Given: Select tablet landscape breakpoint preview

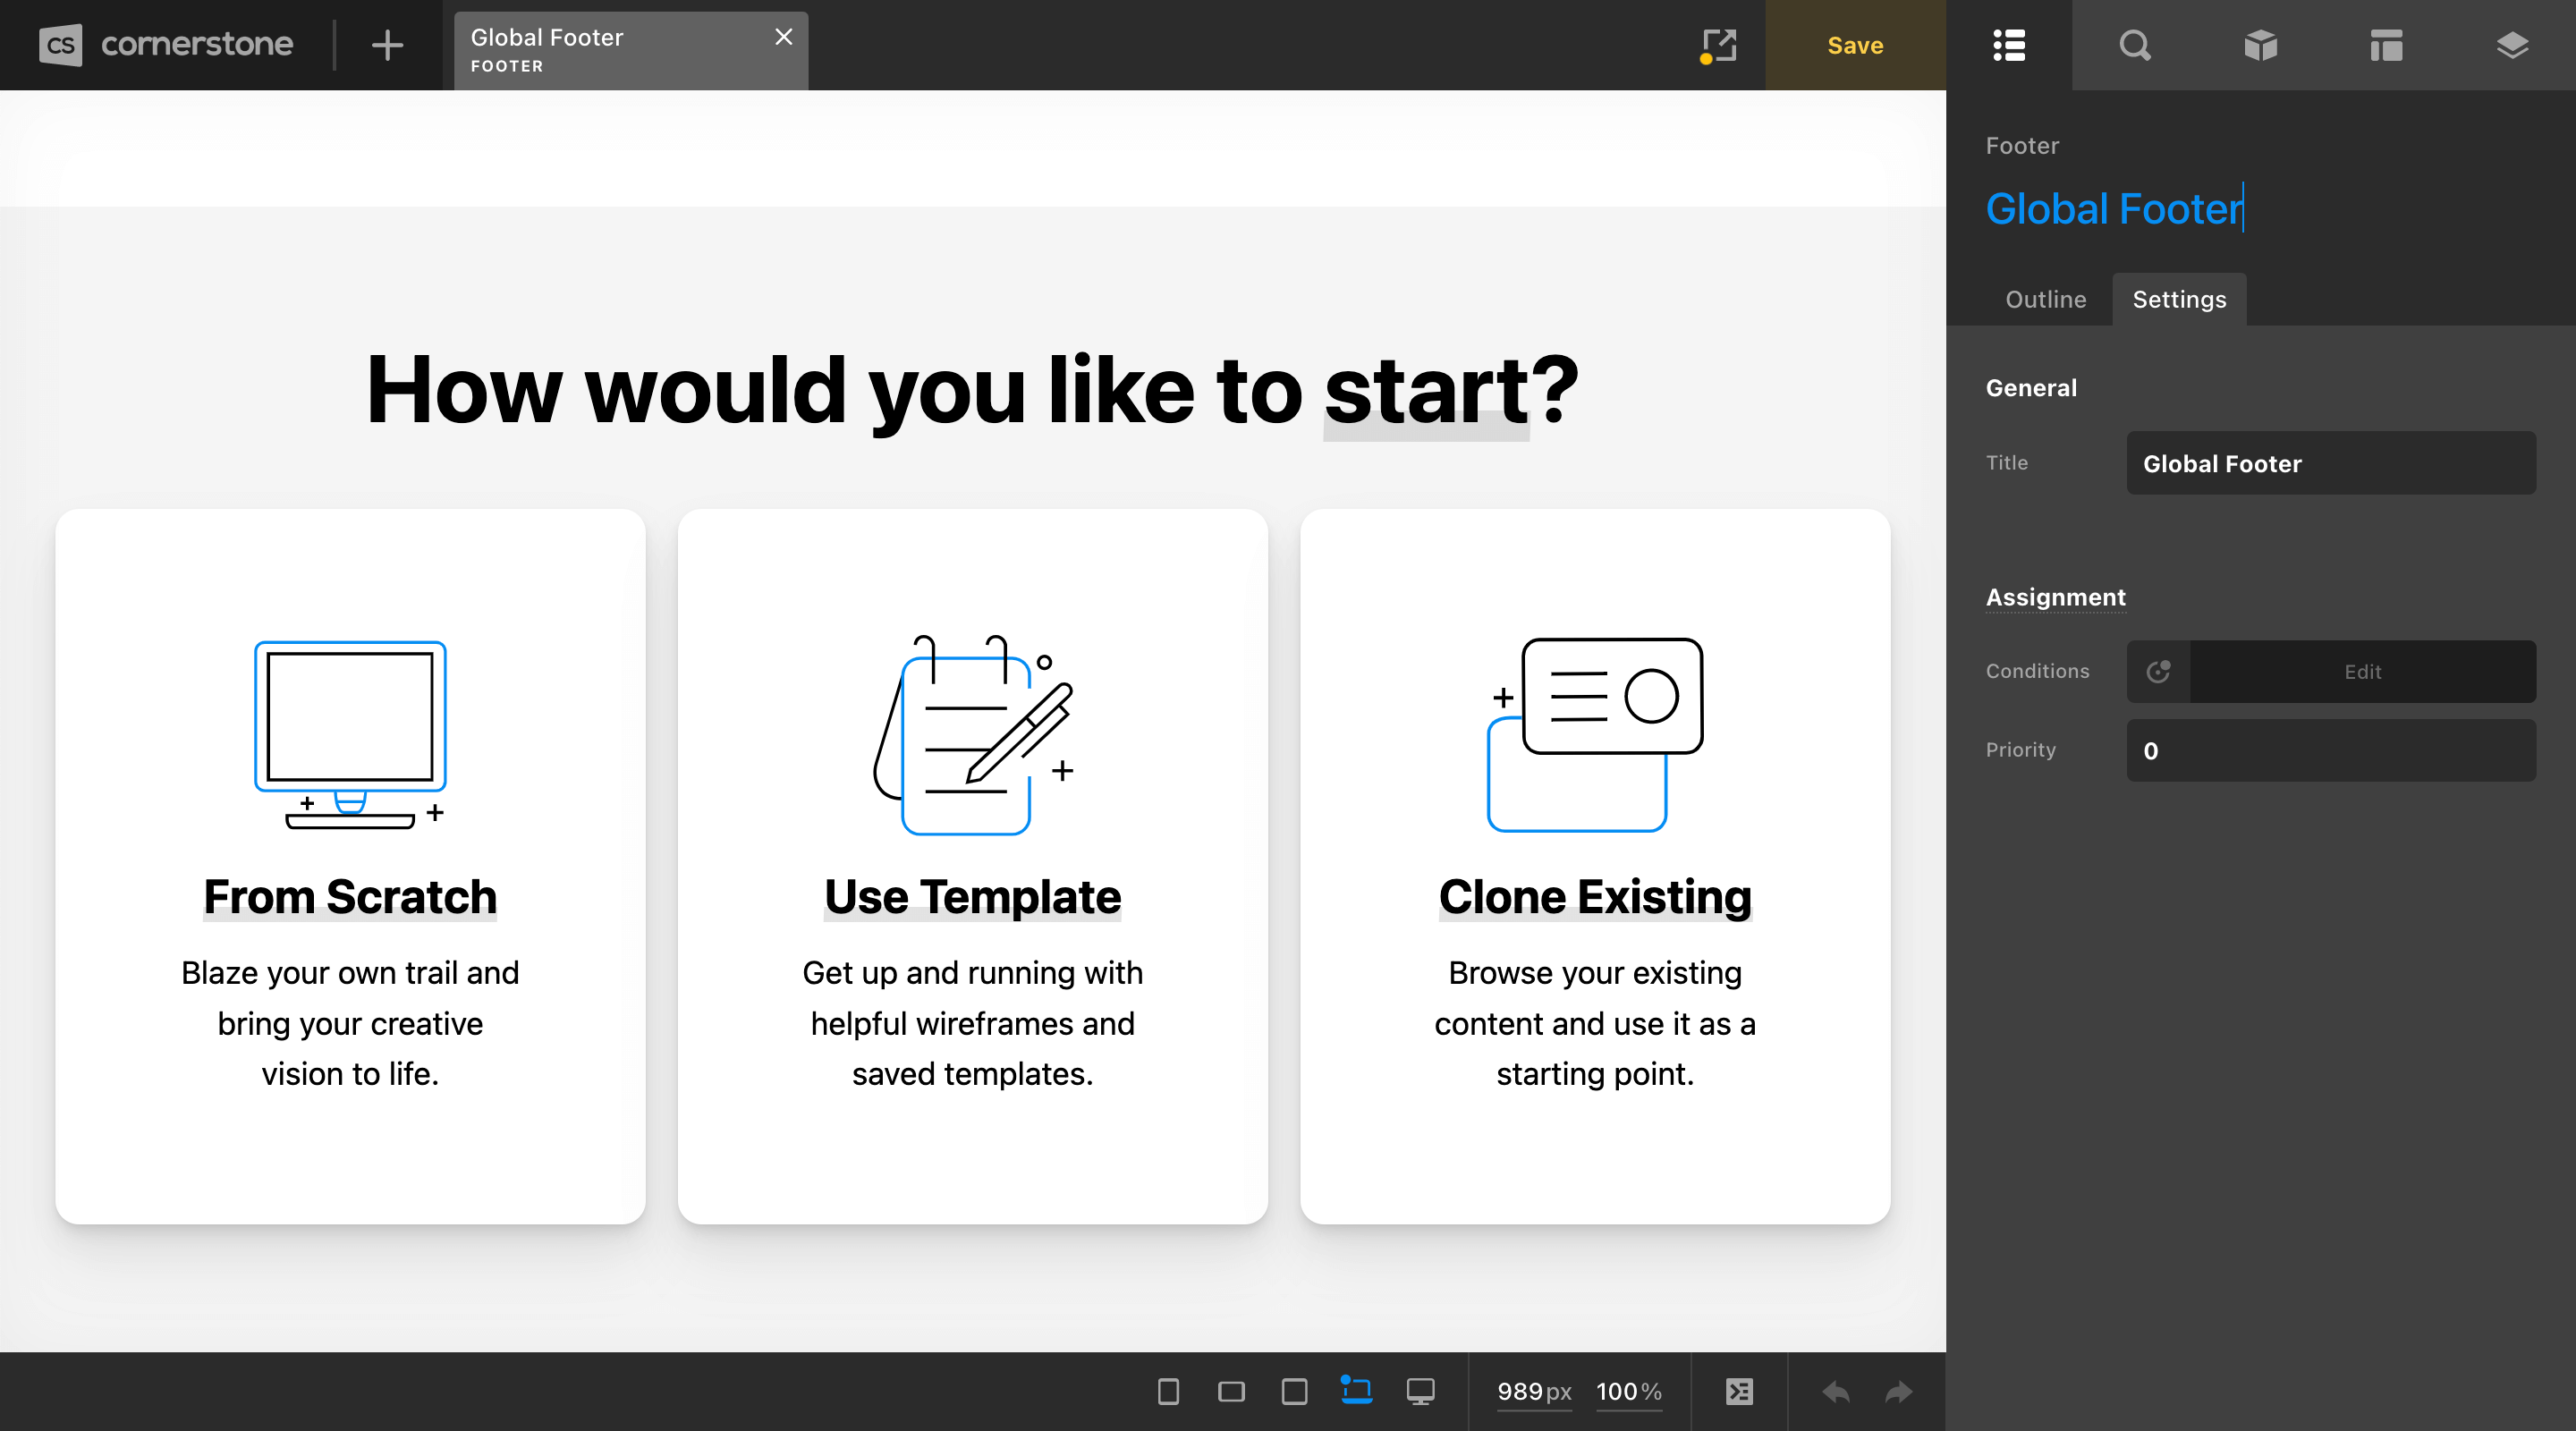Looking at the screenshot, I should pos(1294,1391).
